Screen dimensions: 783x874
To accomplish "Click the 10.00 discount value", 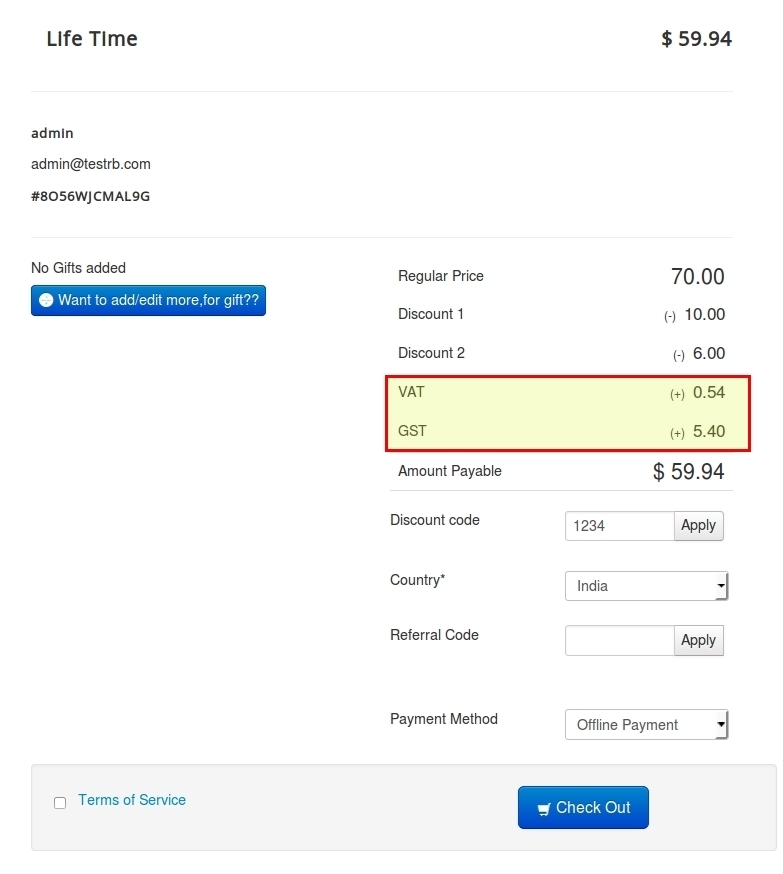I will click(x=704, y=314).
